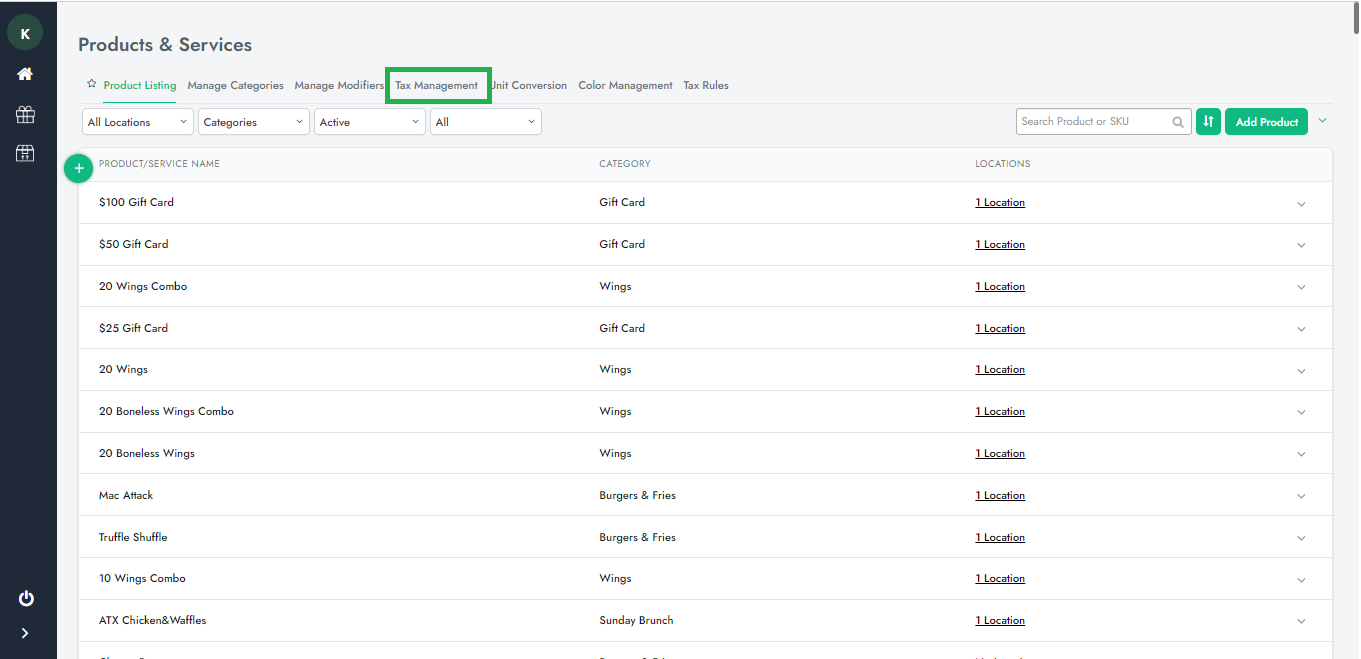1361x659 pixels.
Task: Click the power logout icon
Action: click(26, 598)
